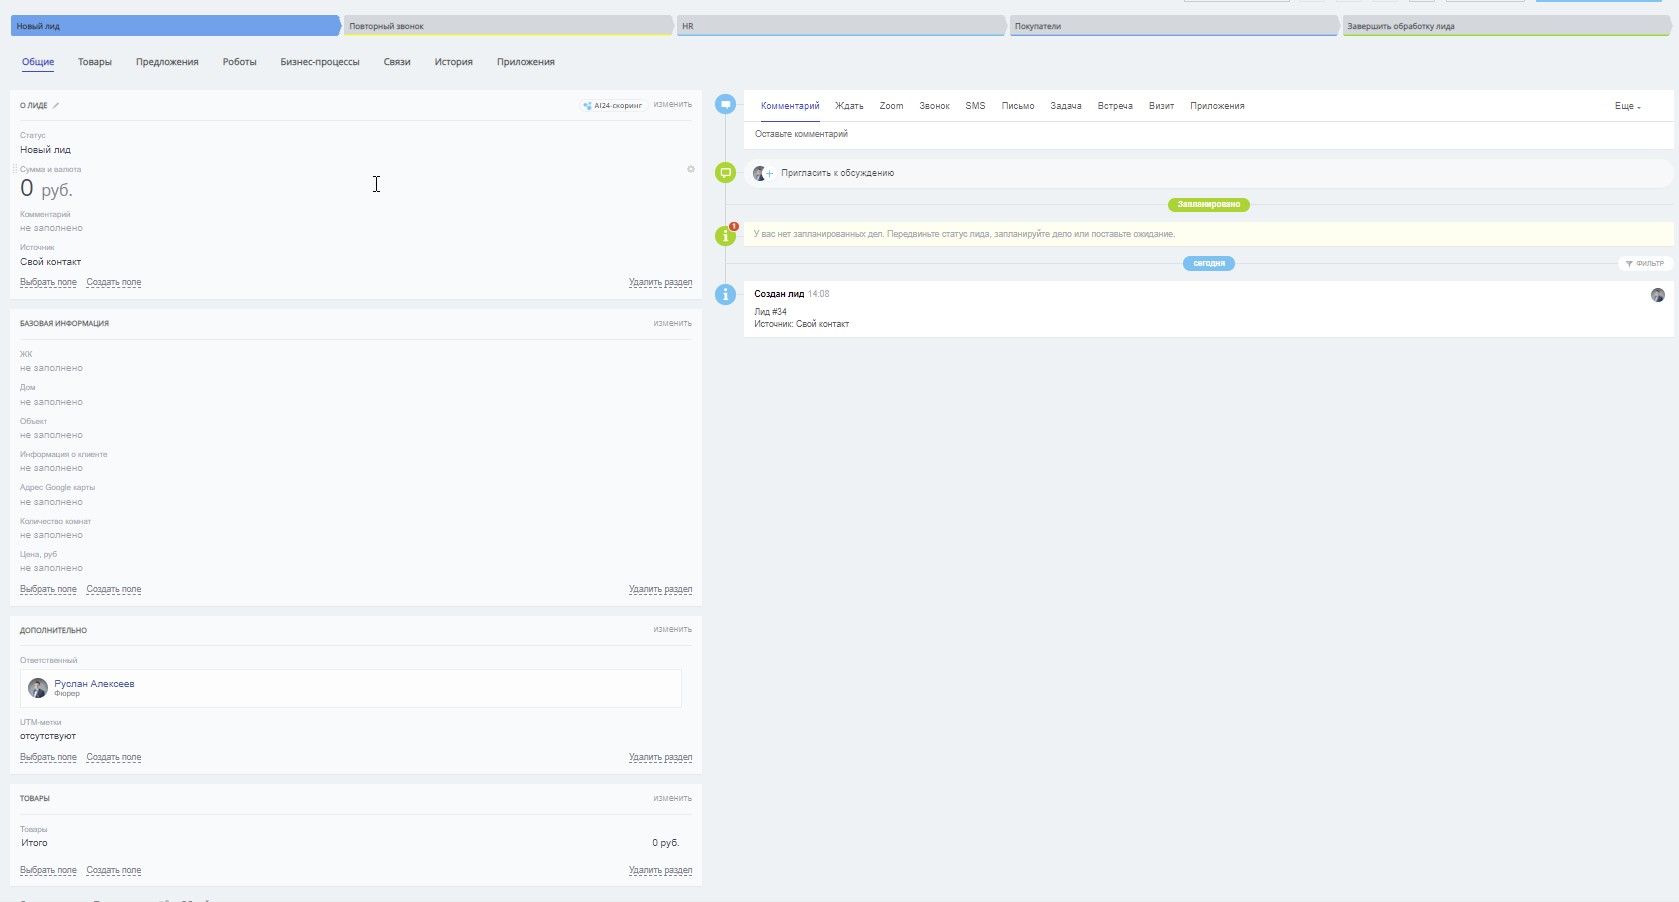This screenshot has width=1679, height=902.
Task: Click the green discussion chat timeline icon
Action: (726, 173)
